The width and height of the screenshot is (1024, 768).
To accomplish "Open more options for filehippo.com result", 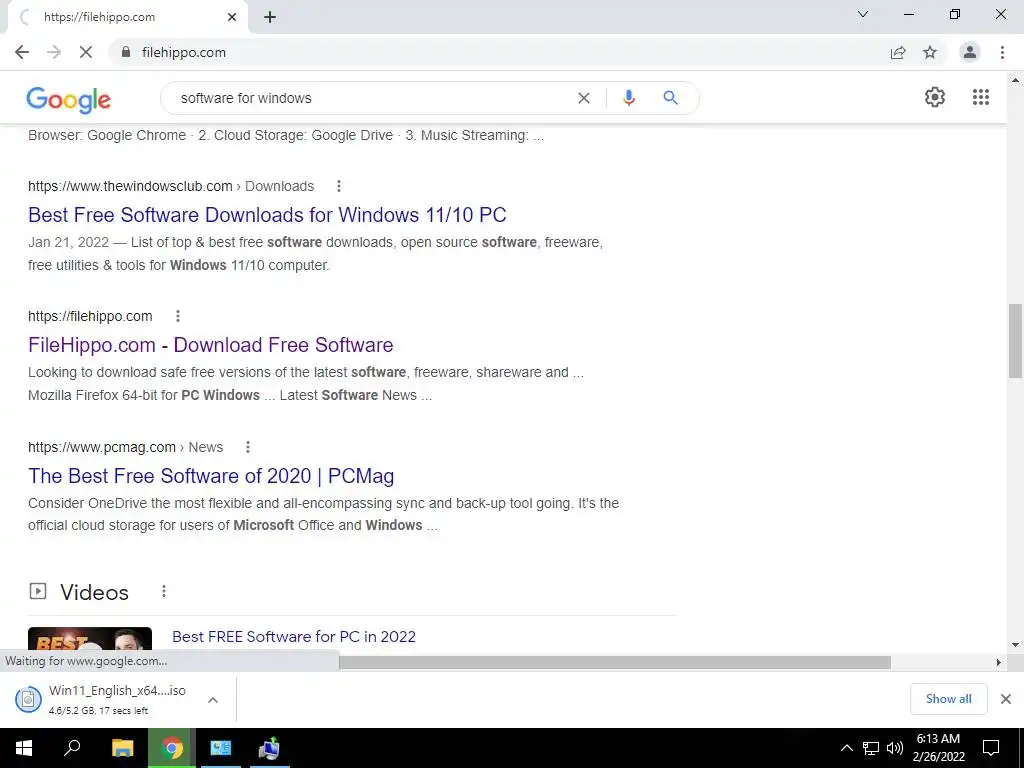I will pos(178,316).
